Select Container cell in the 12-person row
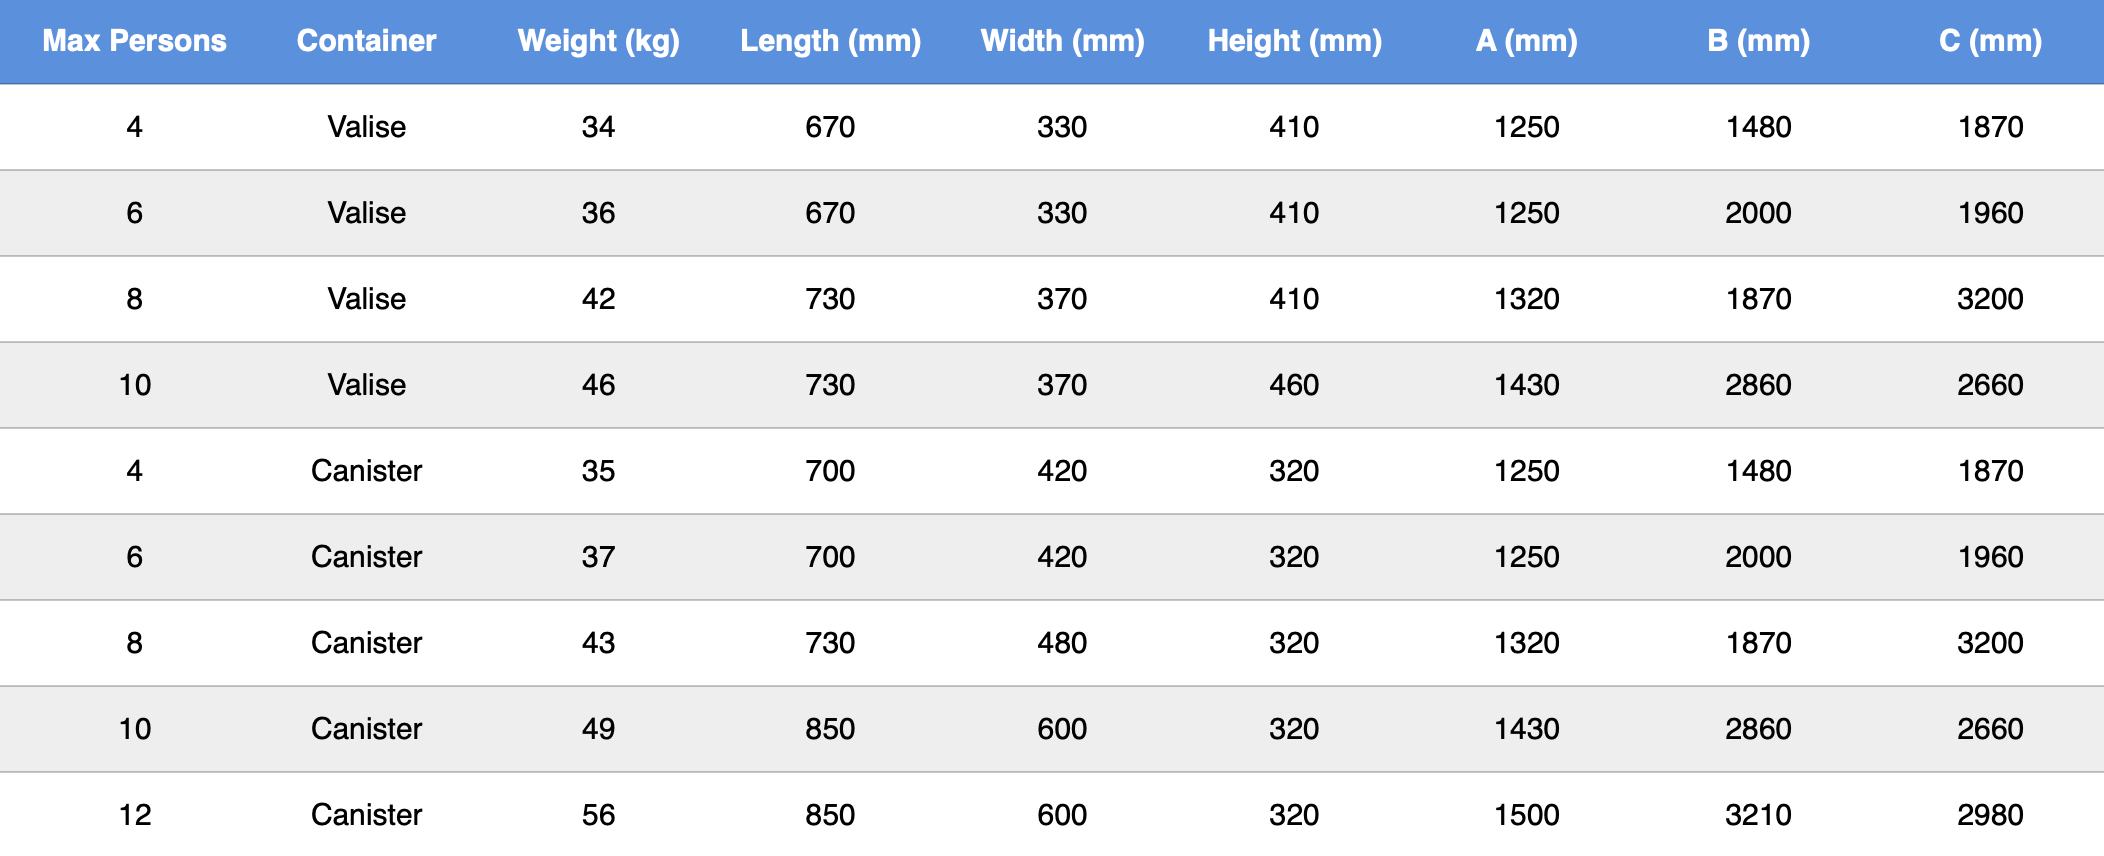Image resolution: width=2104 pixels, height=856 pixels. pos(366,815)
